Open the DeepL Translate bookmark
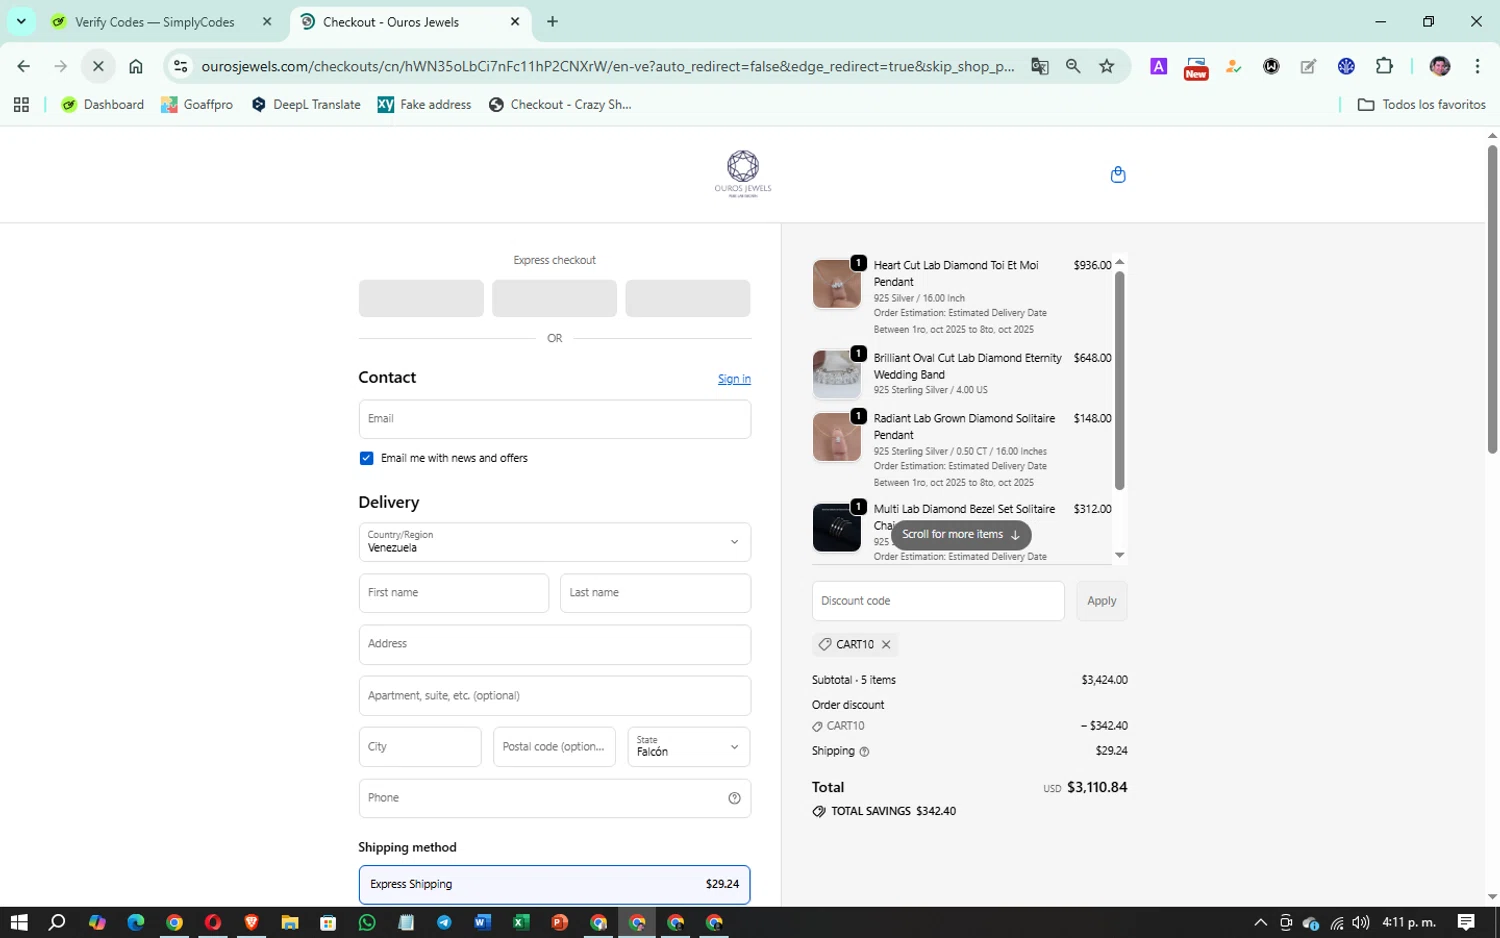Screen dimensions: 1500x938 tap(306, 104)
